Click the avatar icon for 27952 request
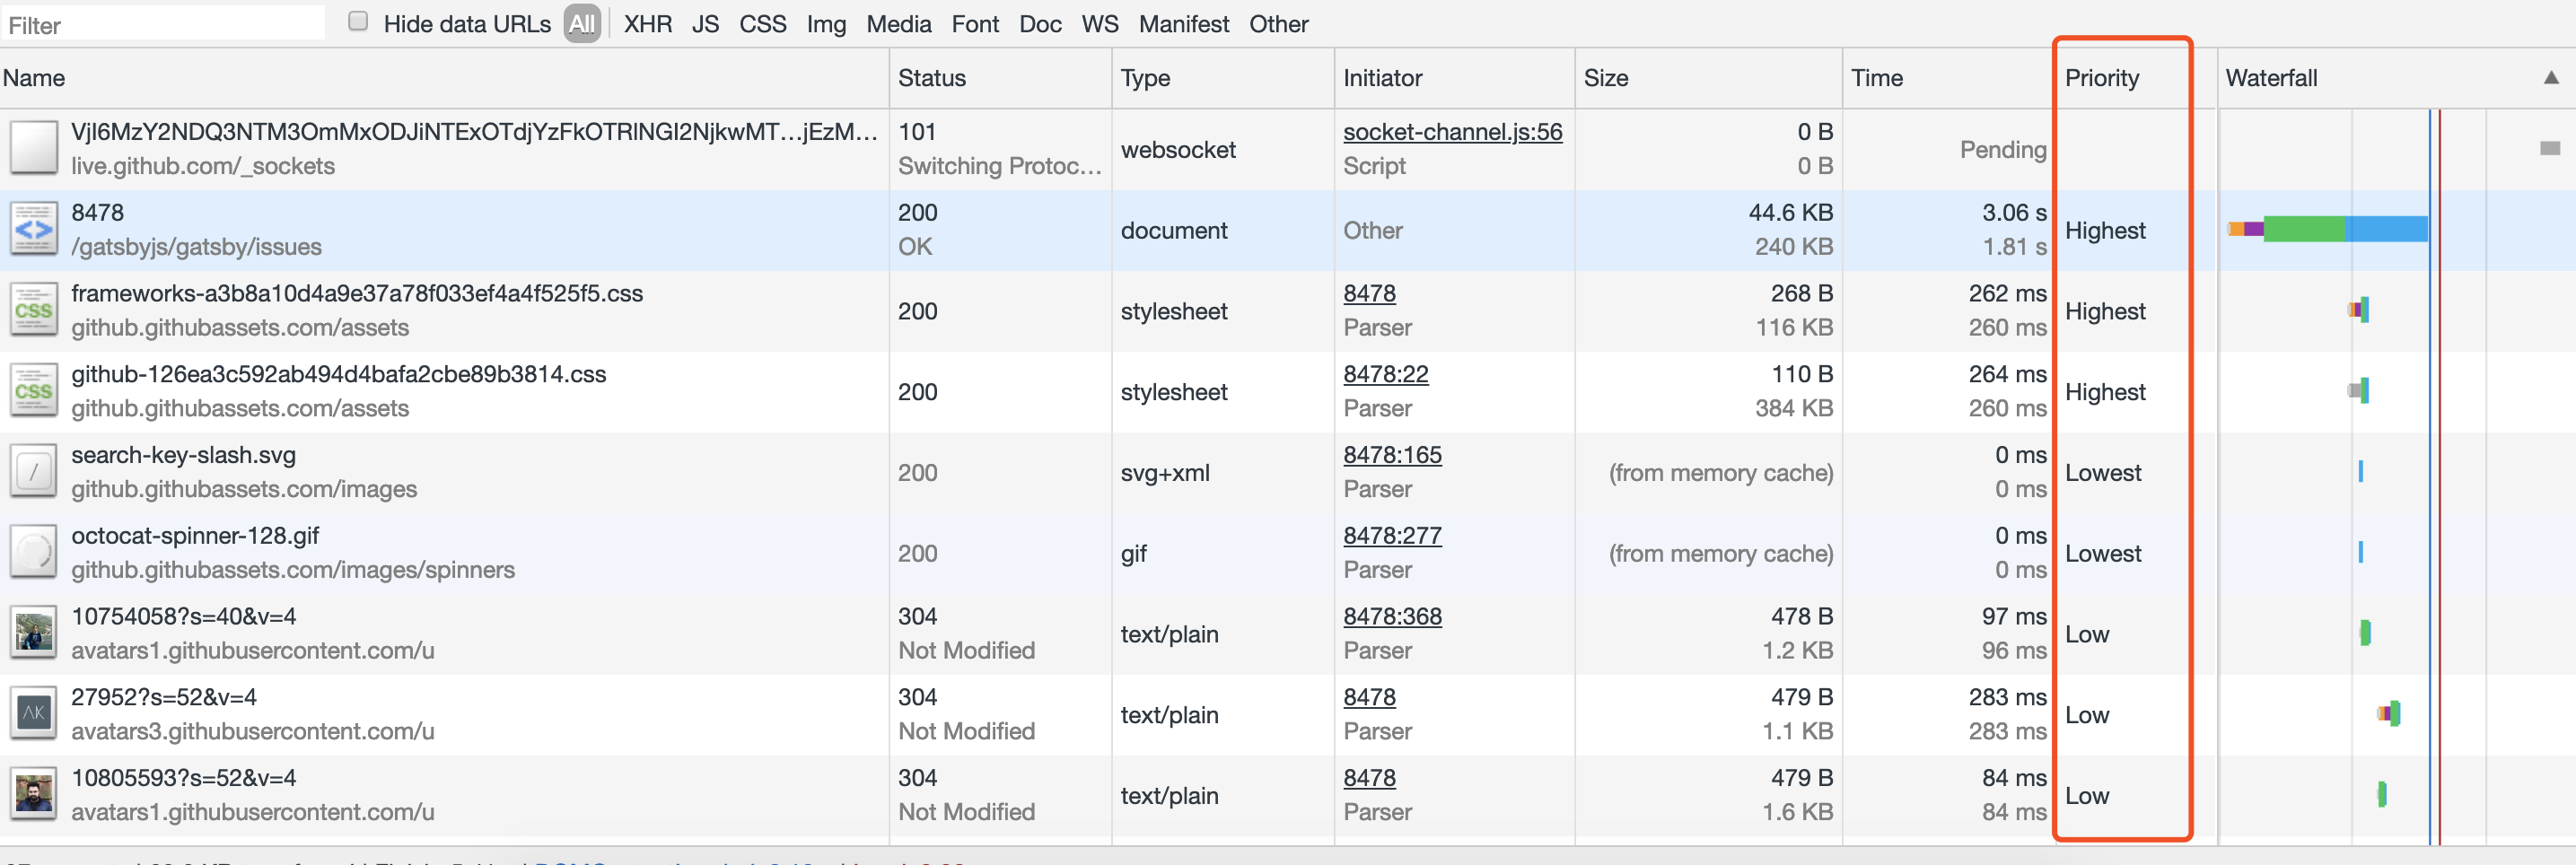Image resolution: width=2576 pixels, height=865 pixels. [34, 714]
